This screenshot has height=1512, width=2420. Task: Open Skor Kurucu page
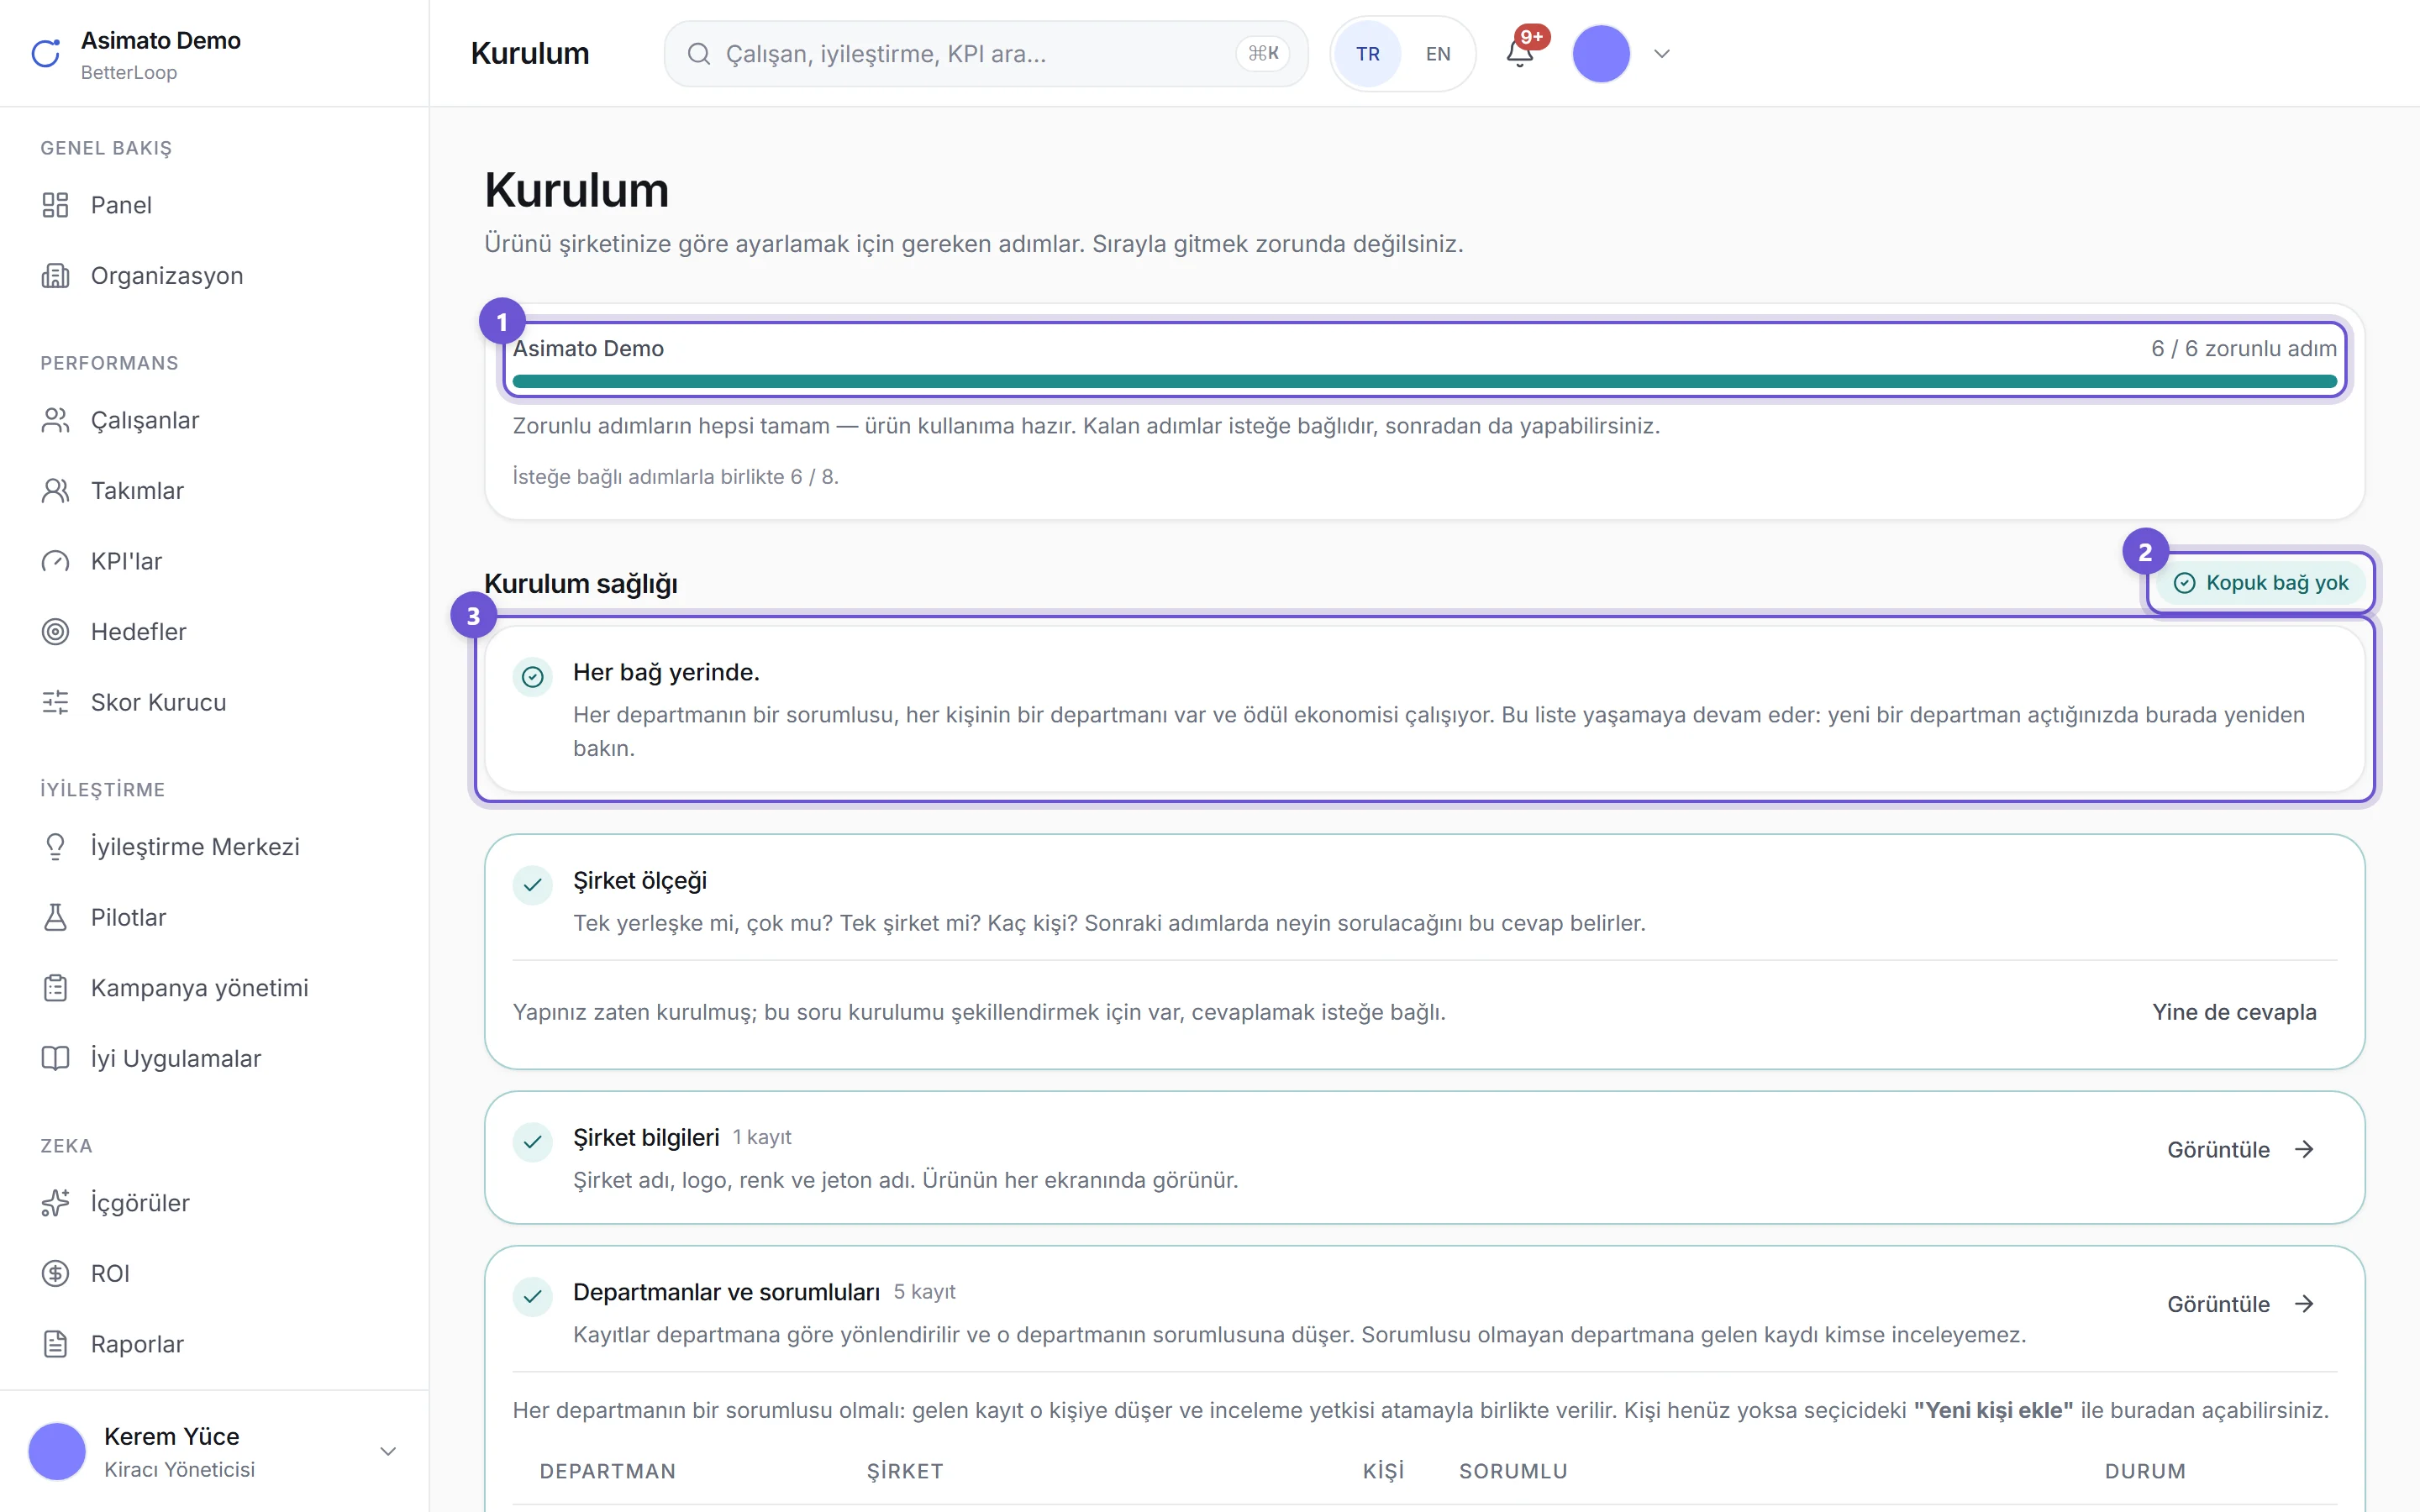[x=214, y=703]
